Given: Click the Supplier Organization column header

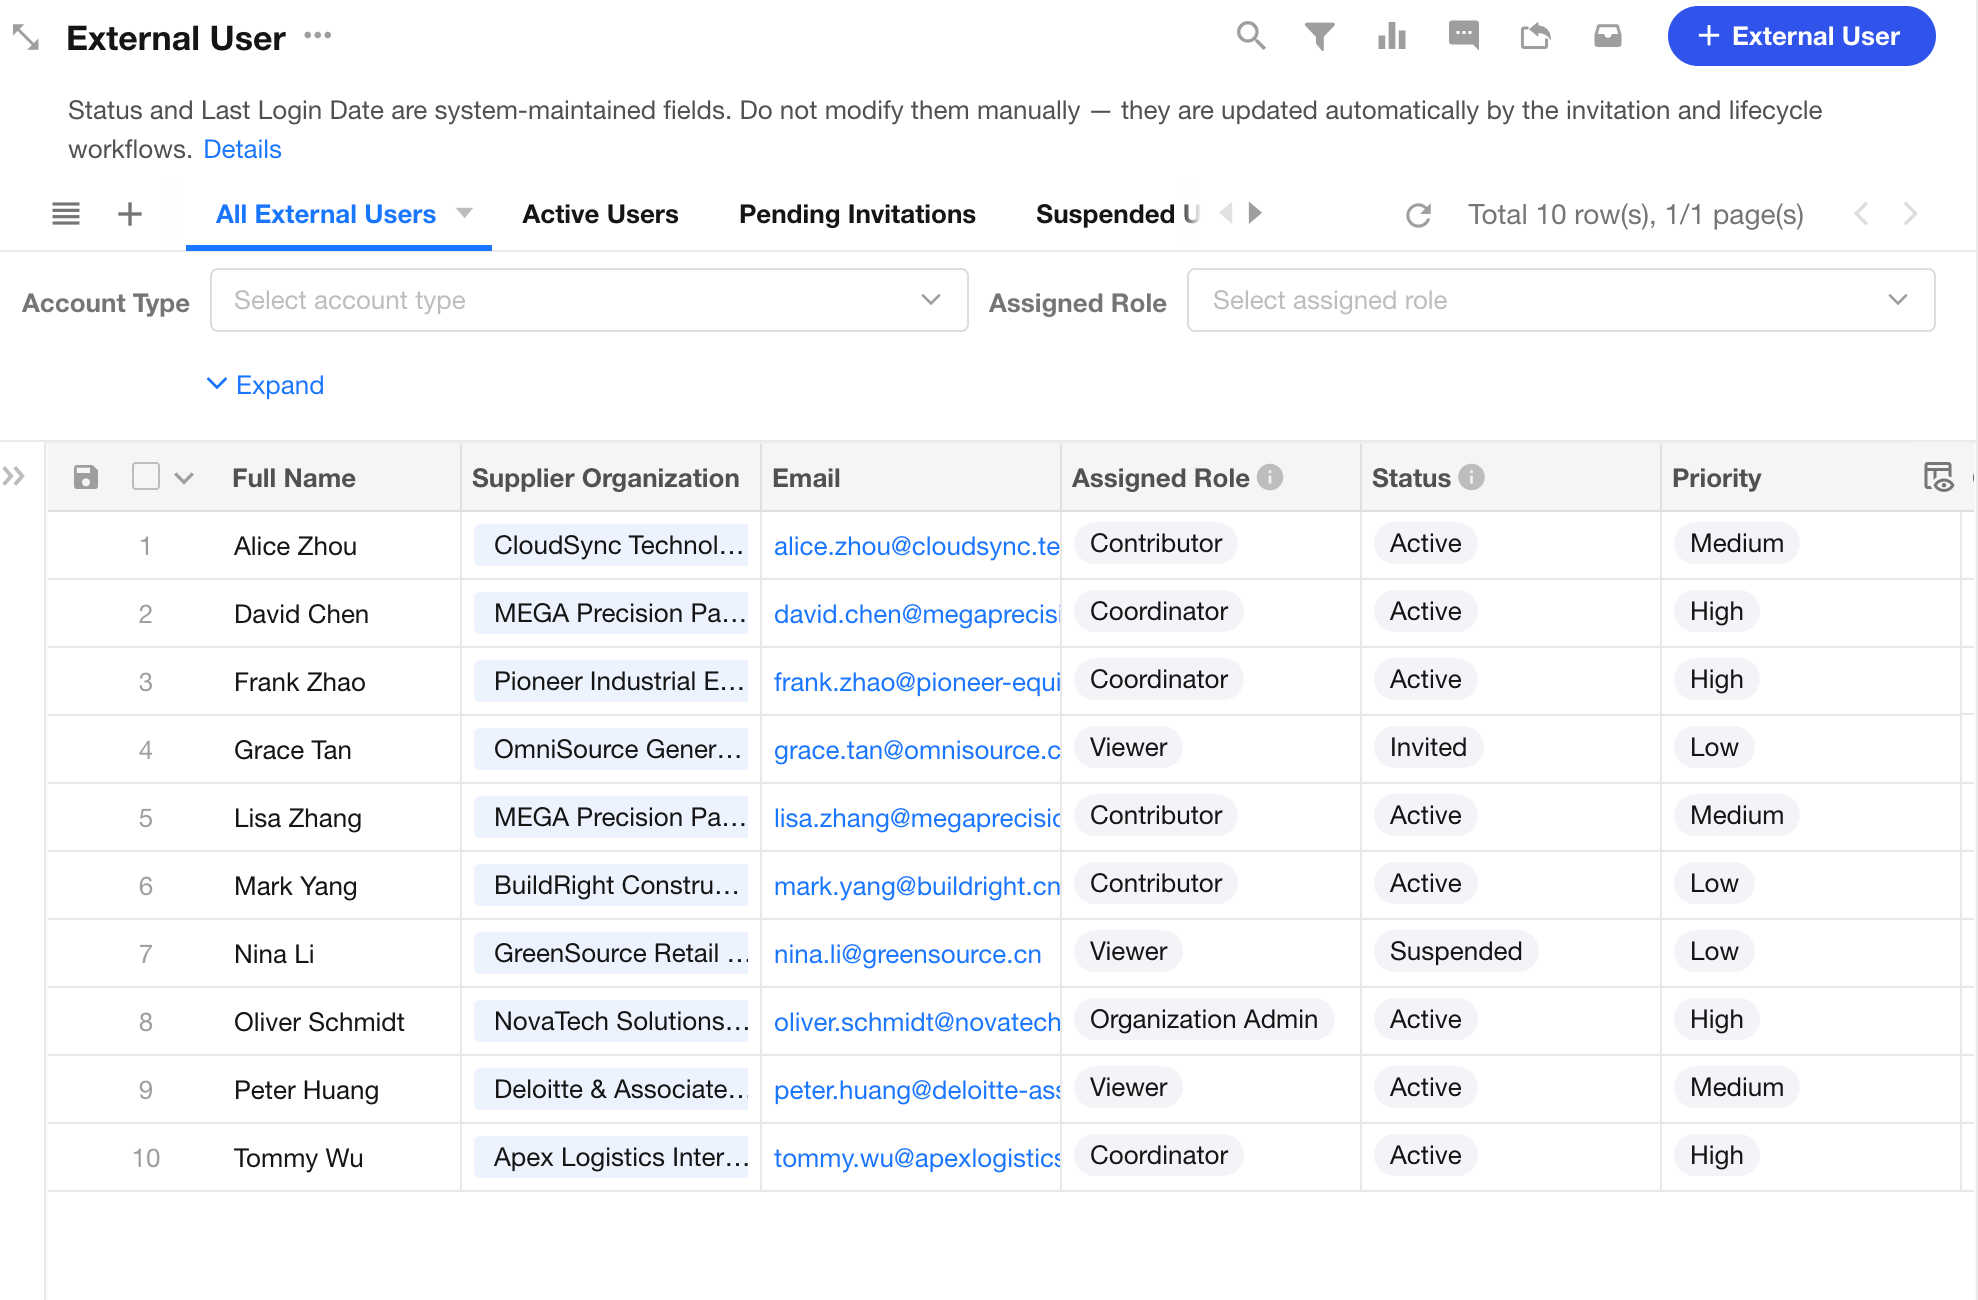Looking at the screenshot, I should 605,478.
